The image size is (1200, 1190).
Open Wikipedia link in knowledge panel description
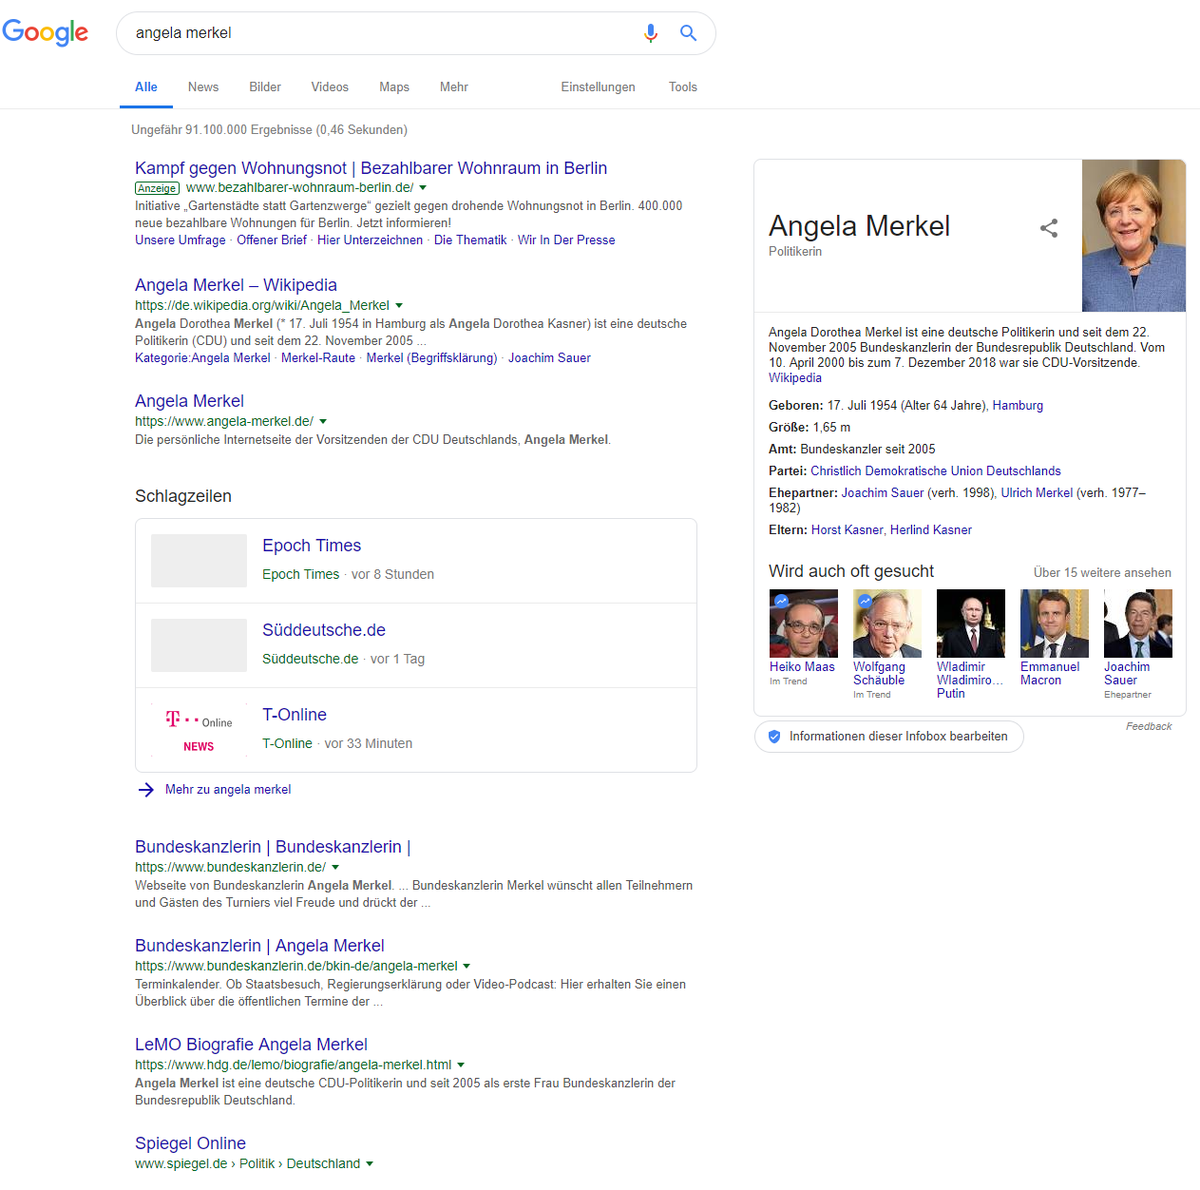pyautogui.click(x=795, y=378)
